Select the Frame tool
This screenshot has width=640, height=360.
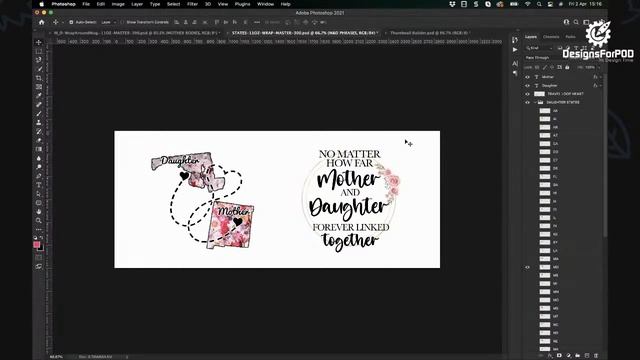tap(39, 87)
